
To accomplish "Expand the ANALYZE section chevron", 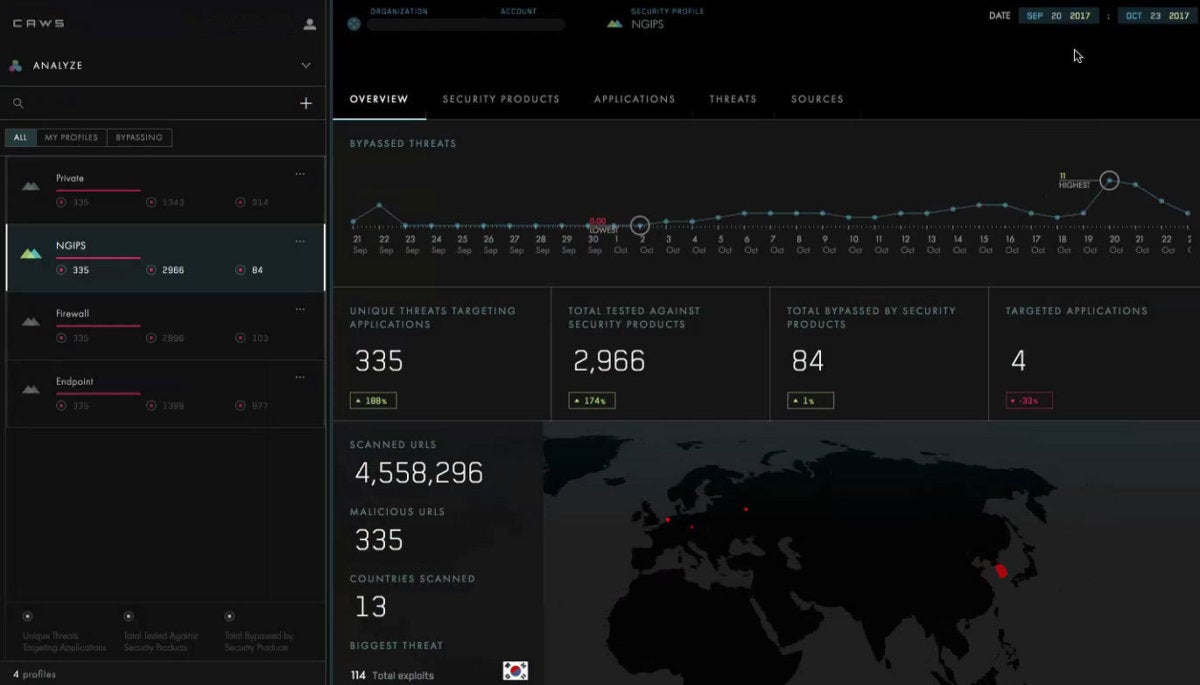I will [306, 66].
